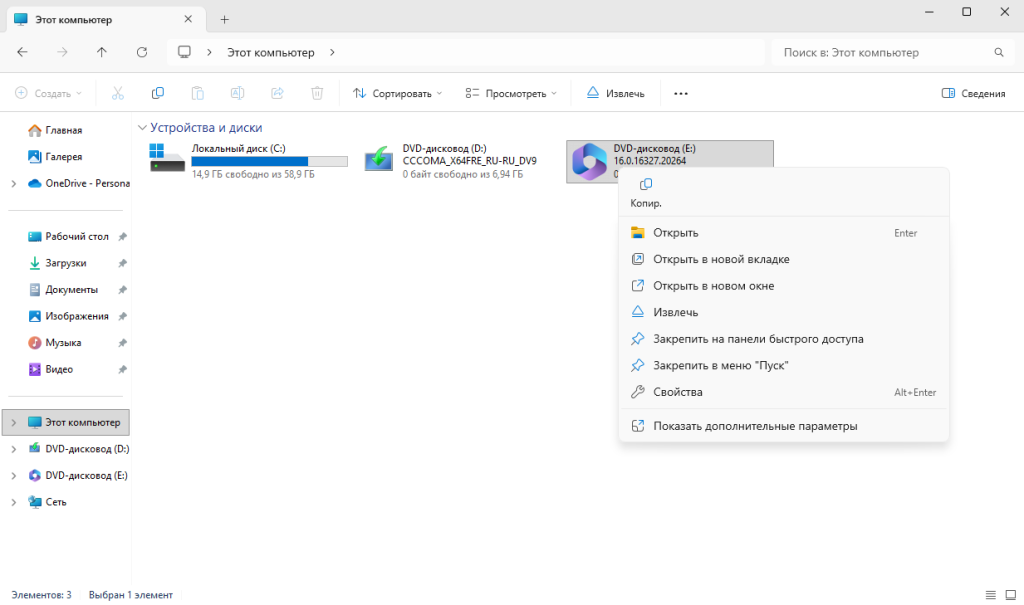Viewport: 1024px width, 605px height.
Task: Choose Показать дополнительные параметры
Action: click(784, 426)
